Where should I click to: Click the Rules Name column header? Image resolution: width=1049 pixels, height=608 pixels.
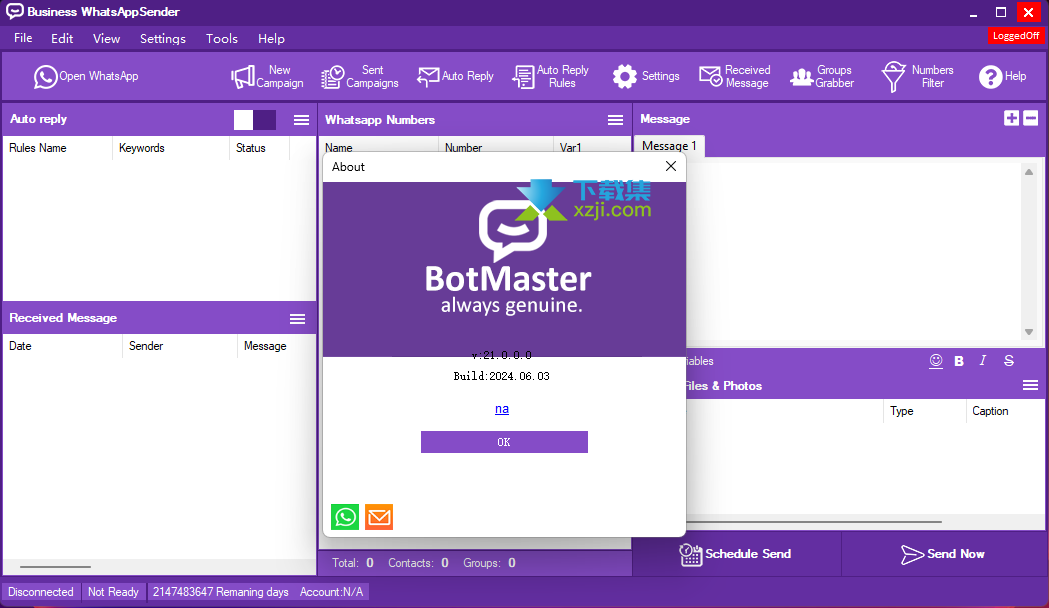[58, 148]
